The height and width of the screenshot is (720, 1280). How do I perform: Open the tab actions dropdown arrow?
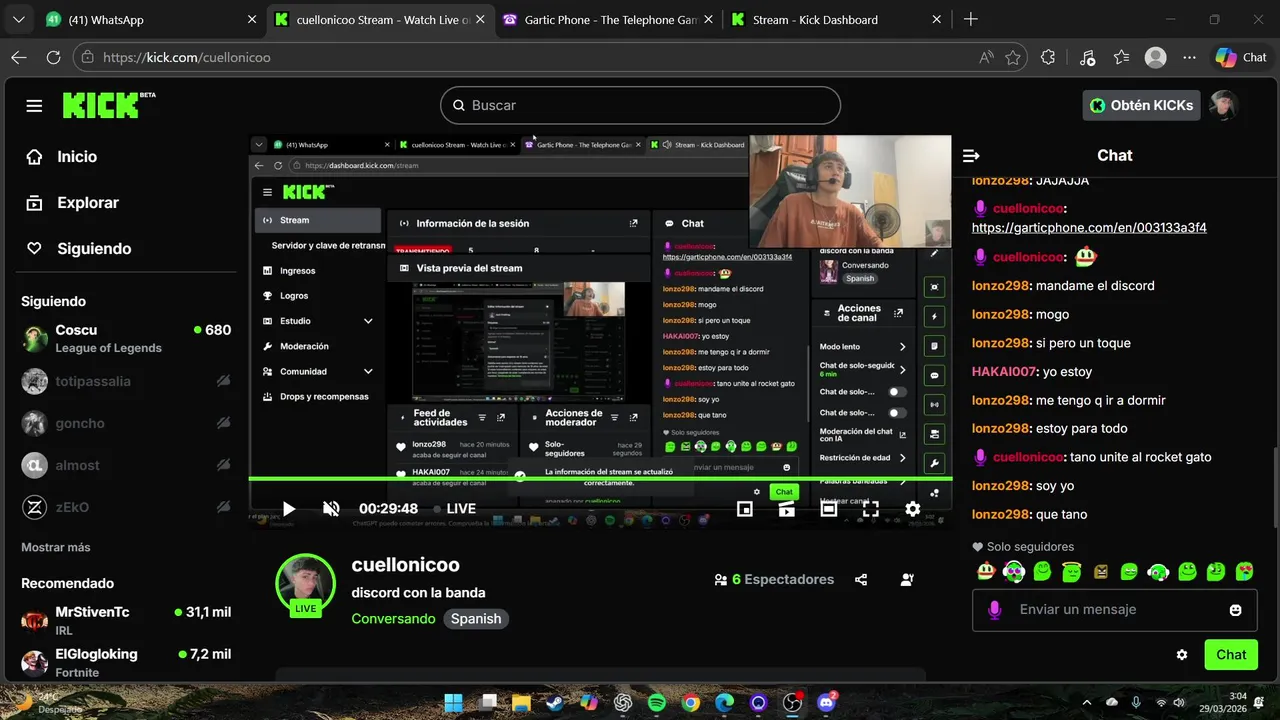coord(18,19)
